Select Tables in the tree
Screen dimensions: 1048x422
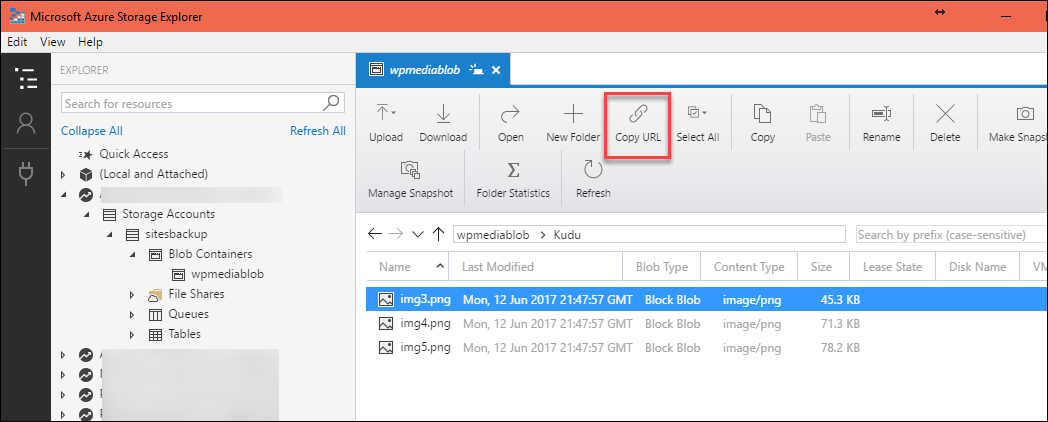[184, 334]
